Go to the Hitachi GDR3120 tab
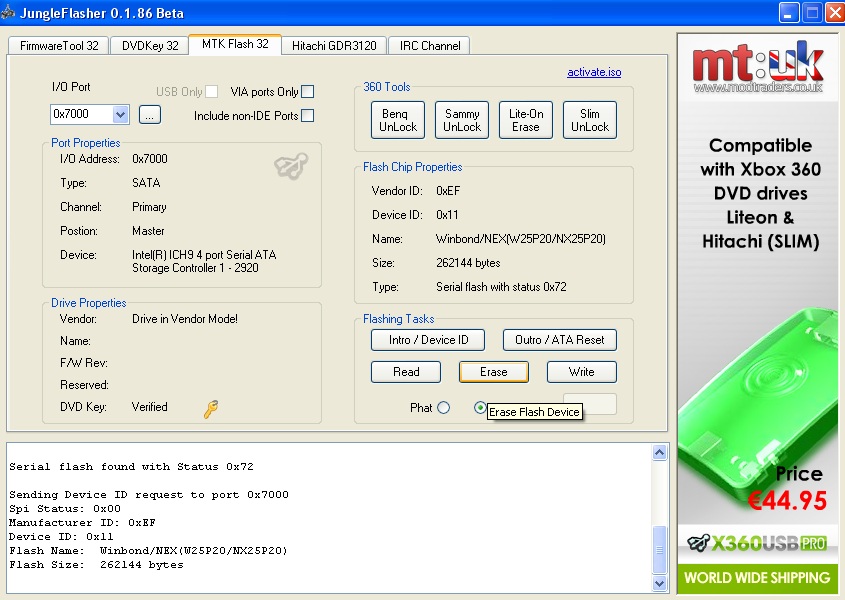This screenshot has height=600, width=845. (334, 46)
